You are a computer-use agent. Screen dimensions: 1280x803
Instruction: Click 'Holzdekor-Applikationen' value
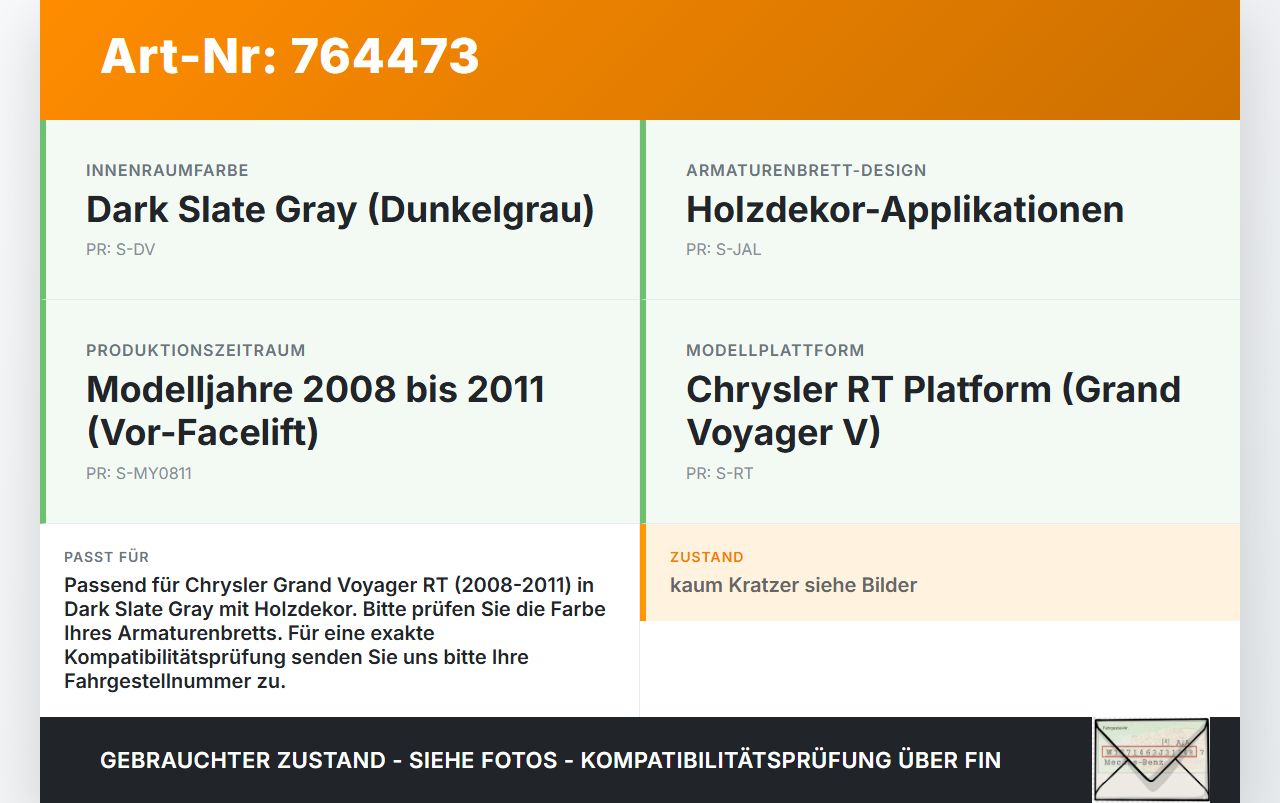tap(905, 209)
